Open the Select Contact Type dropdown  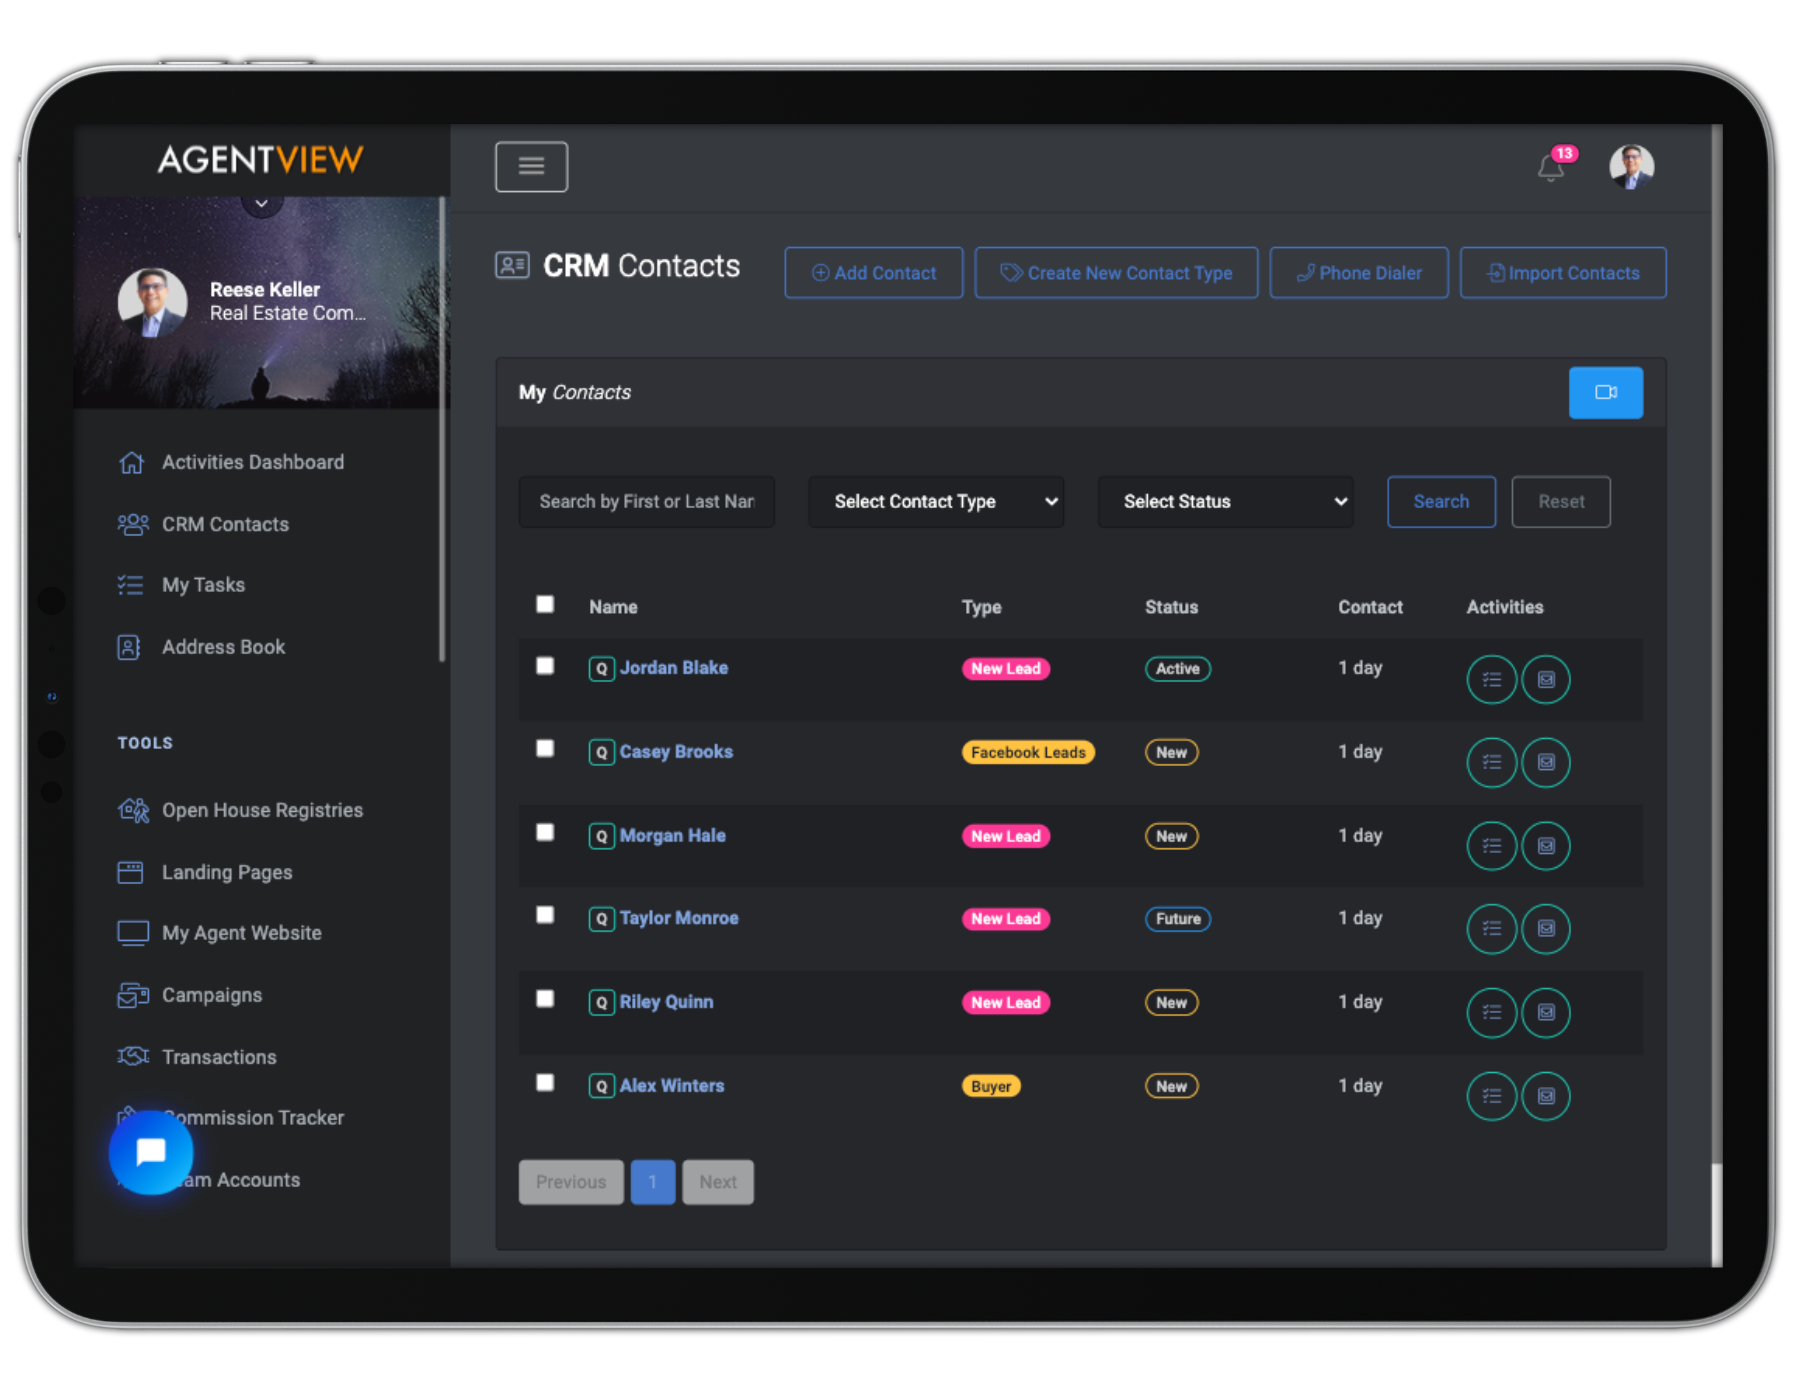click(x=935, y=501)
